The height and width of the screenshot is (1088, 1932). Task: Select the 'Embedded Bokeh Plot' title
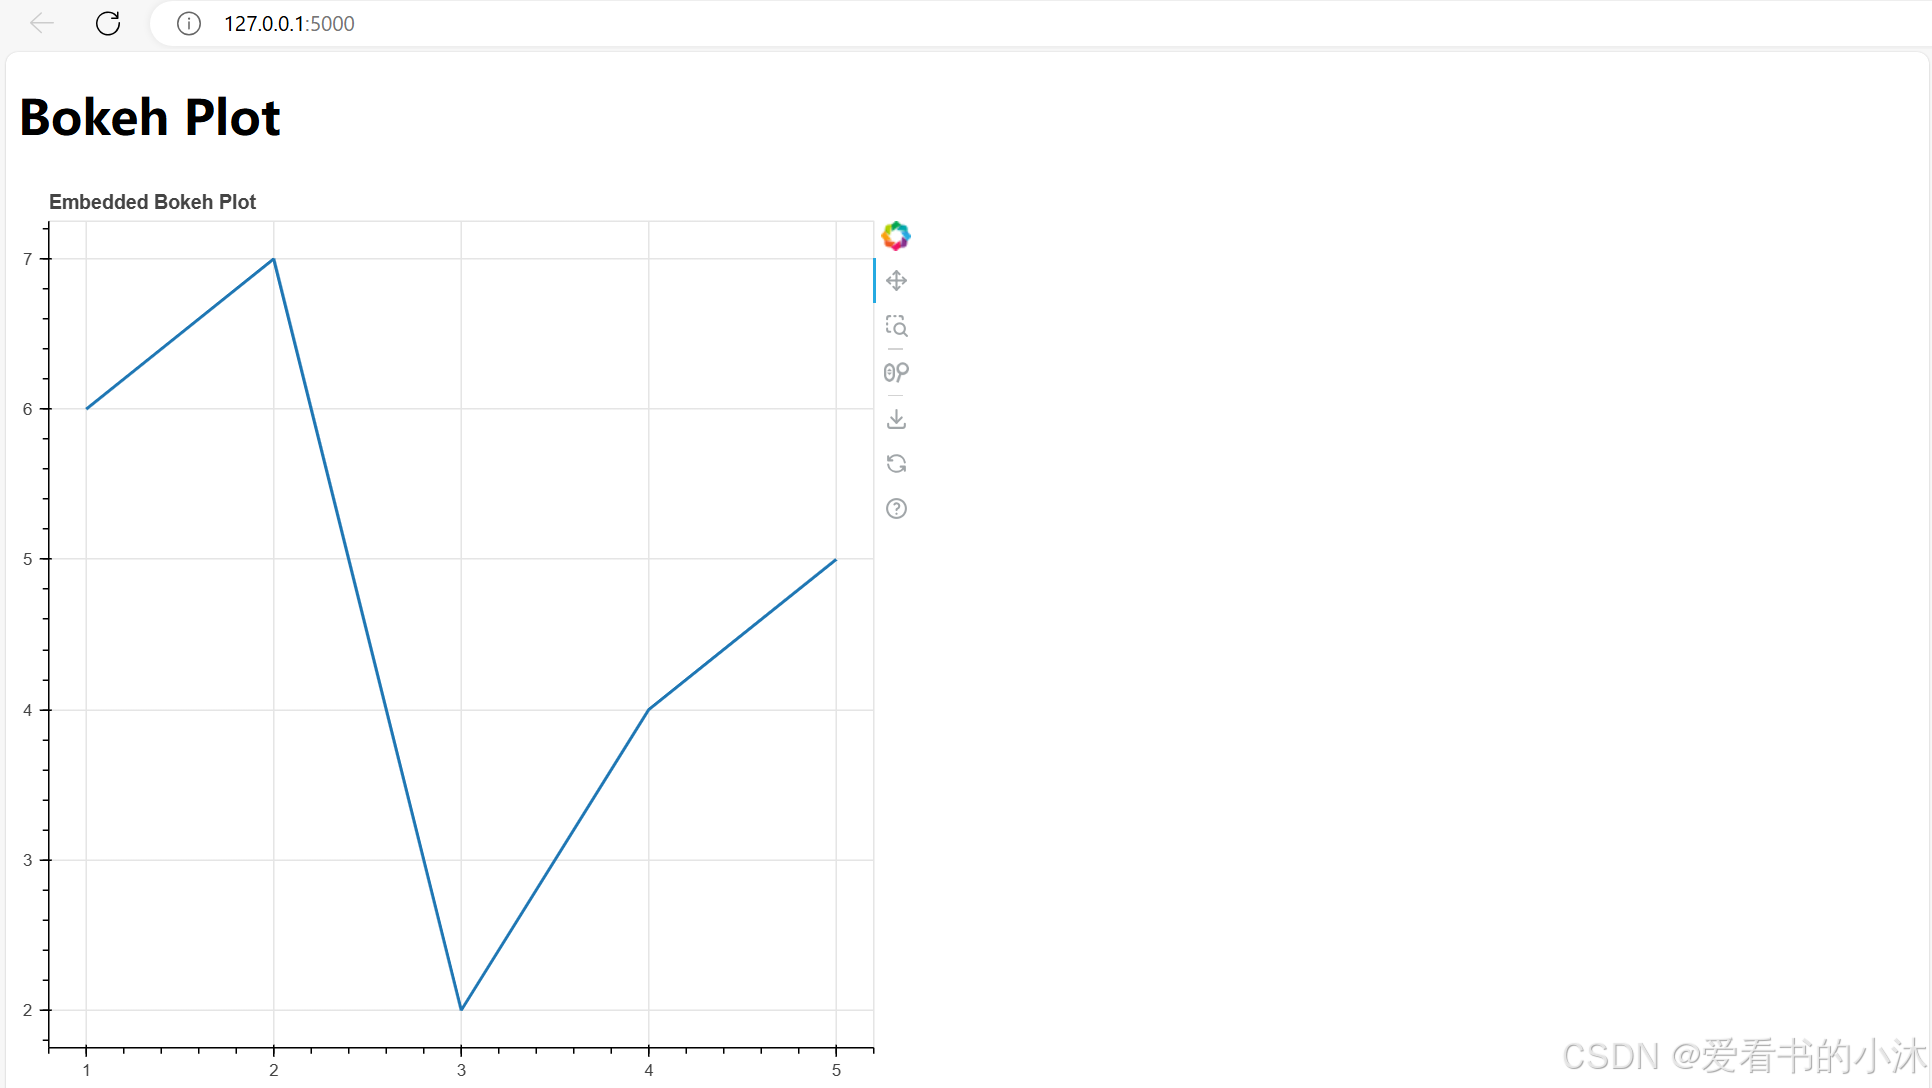click(152, 202)
